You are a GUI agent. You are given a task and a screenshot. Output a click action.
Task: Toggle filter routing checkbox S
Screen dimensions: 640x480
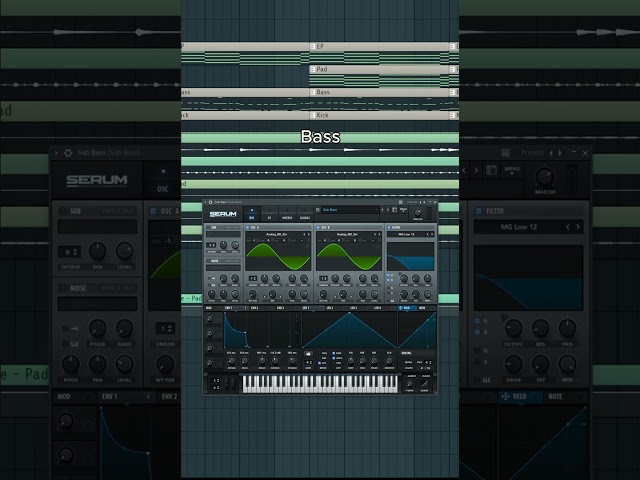388,293
